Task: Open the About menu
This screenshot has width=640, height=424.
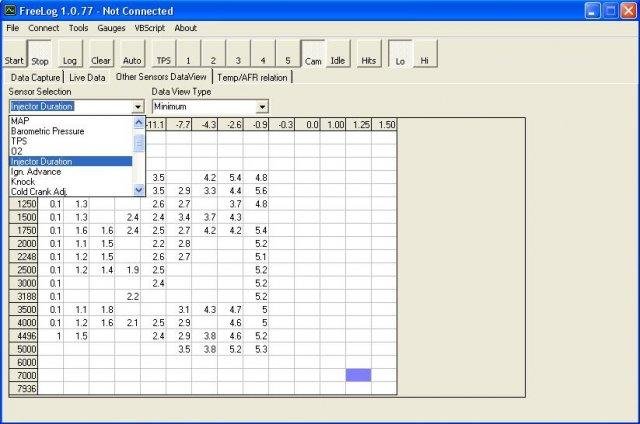Action: coord(186,28)
